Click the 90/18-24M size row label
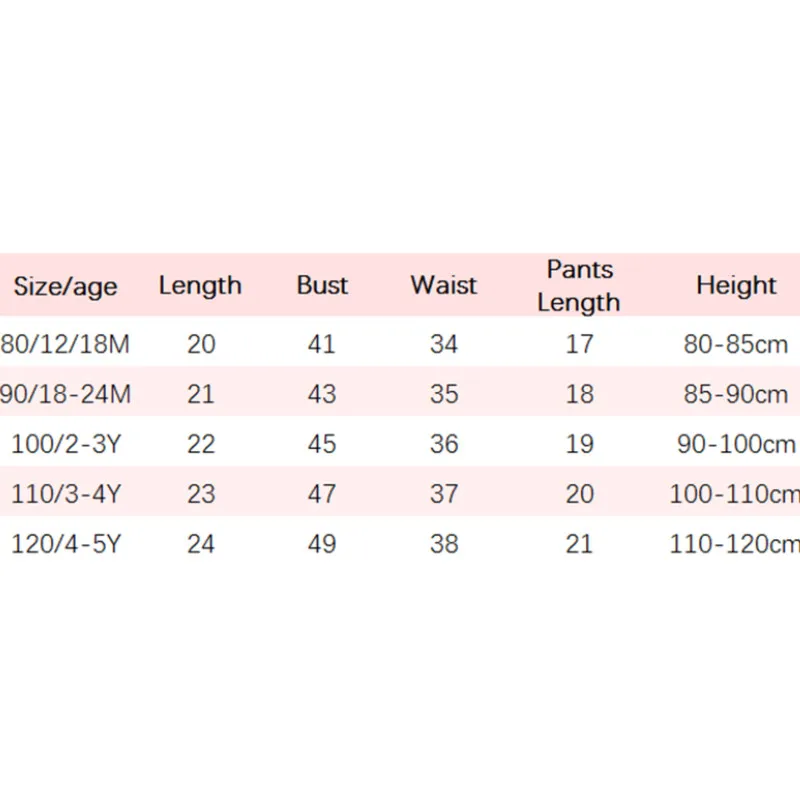 [66, 394]
